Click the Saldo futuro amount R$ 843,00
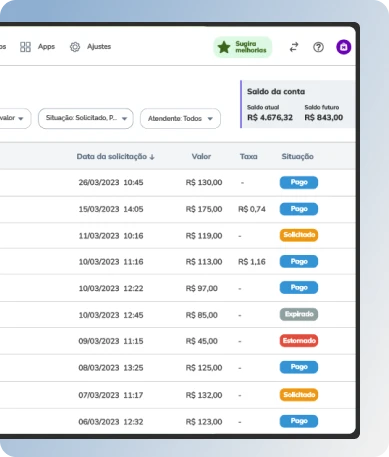389x457 pixels. click(x=324, y=117)
